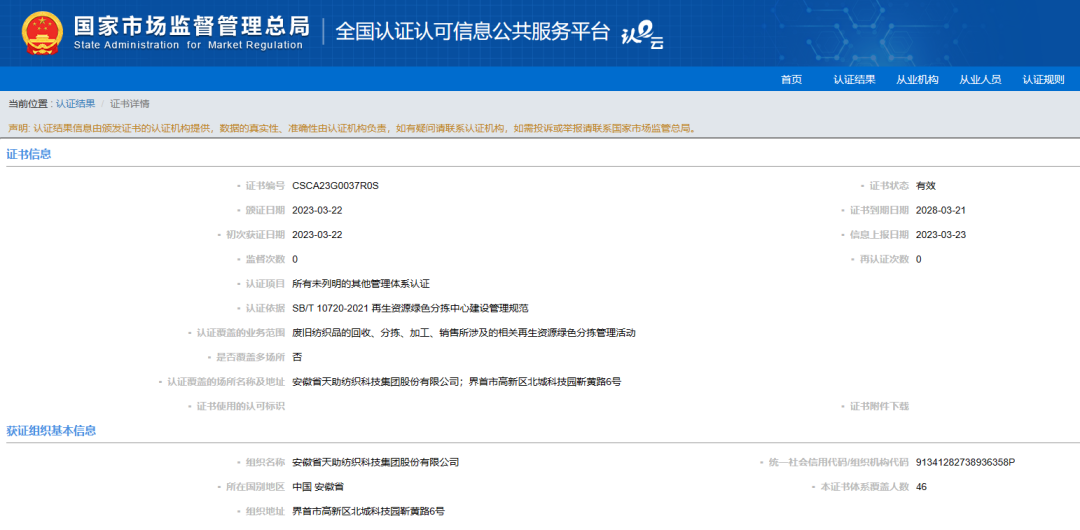Click the 证书附件下载 label
The width and height of the screenshot is (1080, 530).
coord(880,407)
